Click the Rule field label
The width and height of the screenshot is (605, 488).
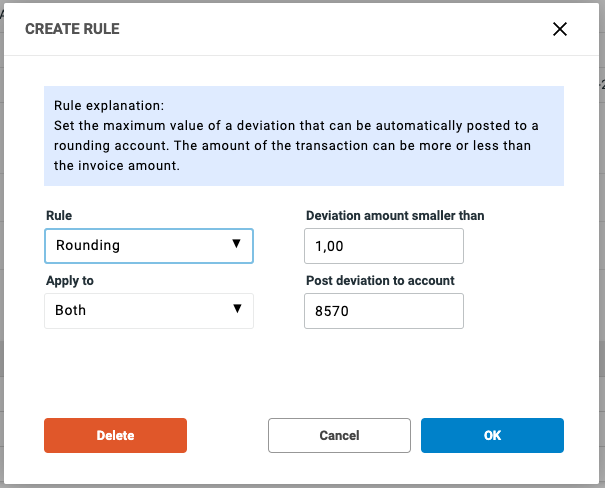click(x=59, y=215)
